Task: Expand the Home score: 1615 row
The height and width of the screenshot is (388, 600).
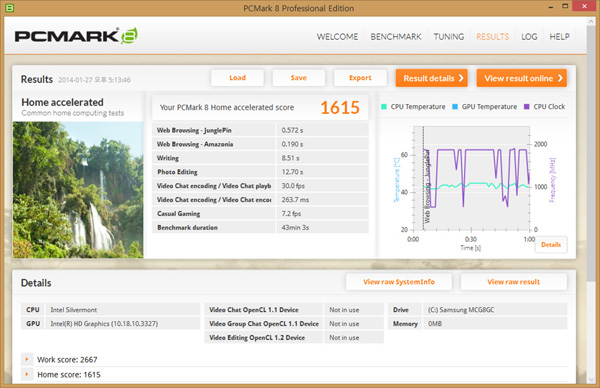Action: click(27, 374)
